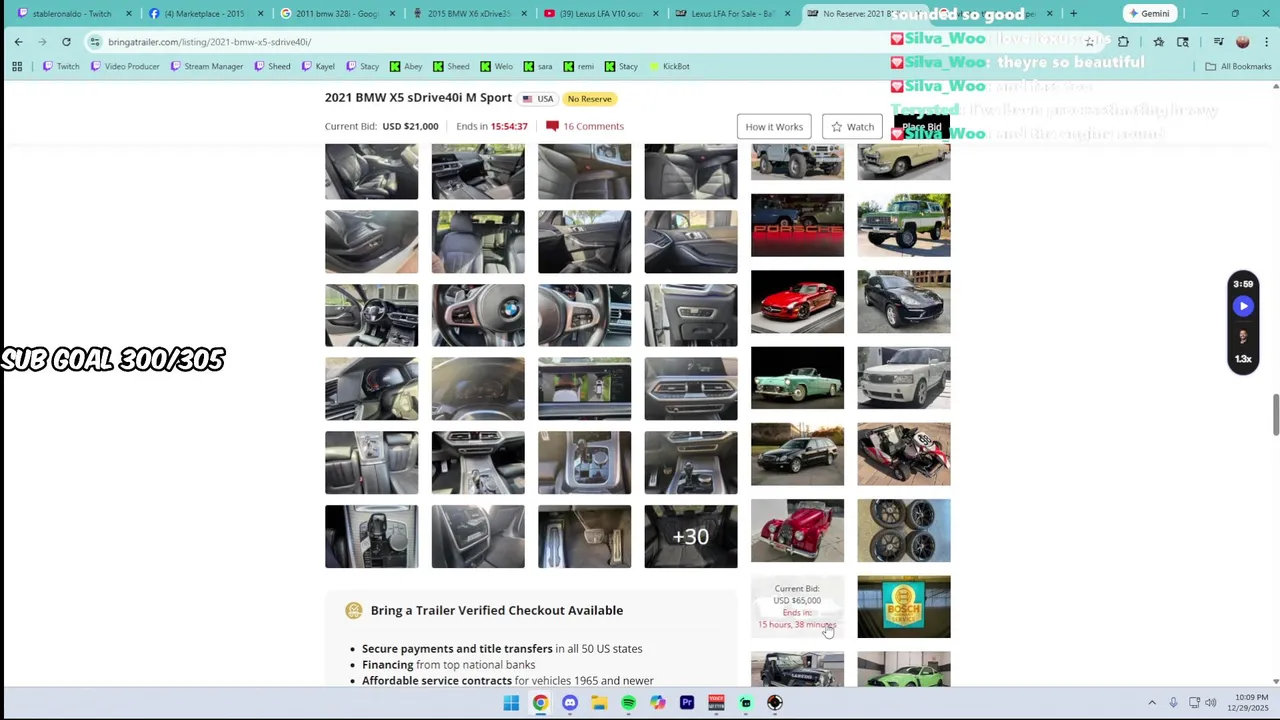The width and height of the screenshot is (1280, 720).
Task: Open Adobe Premiere Pro from the taskbar
Action: coord(687,703)
